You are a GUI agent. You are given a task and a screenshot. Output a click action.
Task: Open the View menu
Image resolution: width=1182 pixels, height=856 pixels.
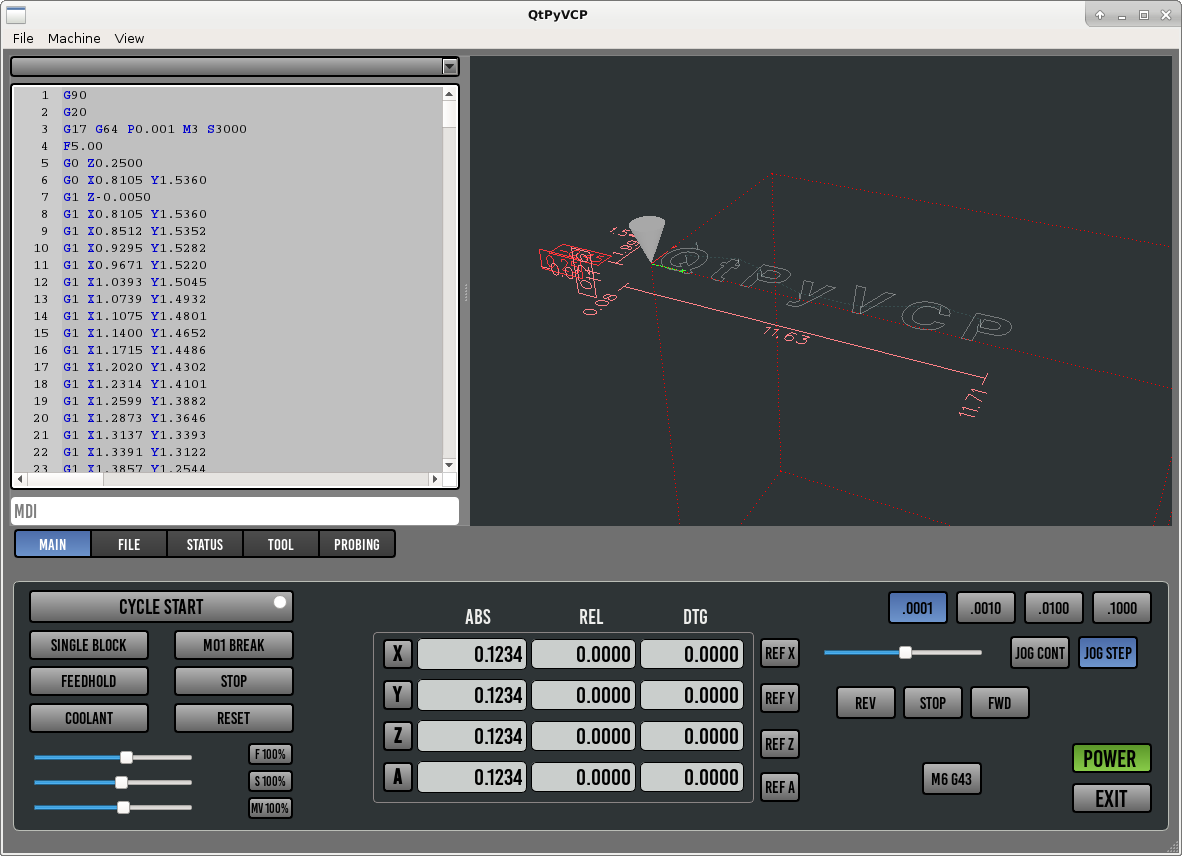tap(129, 38)
